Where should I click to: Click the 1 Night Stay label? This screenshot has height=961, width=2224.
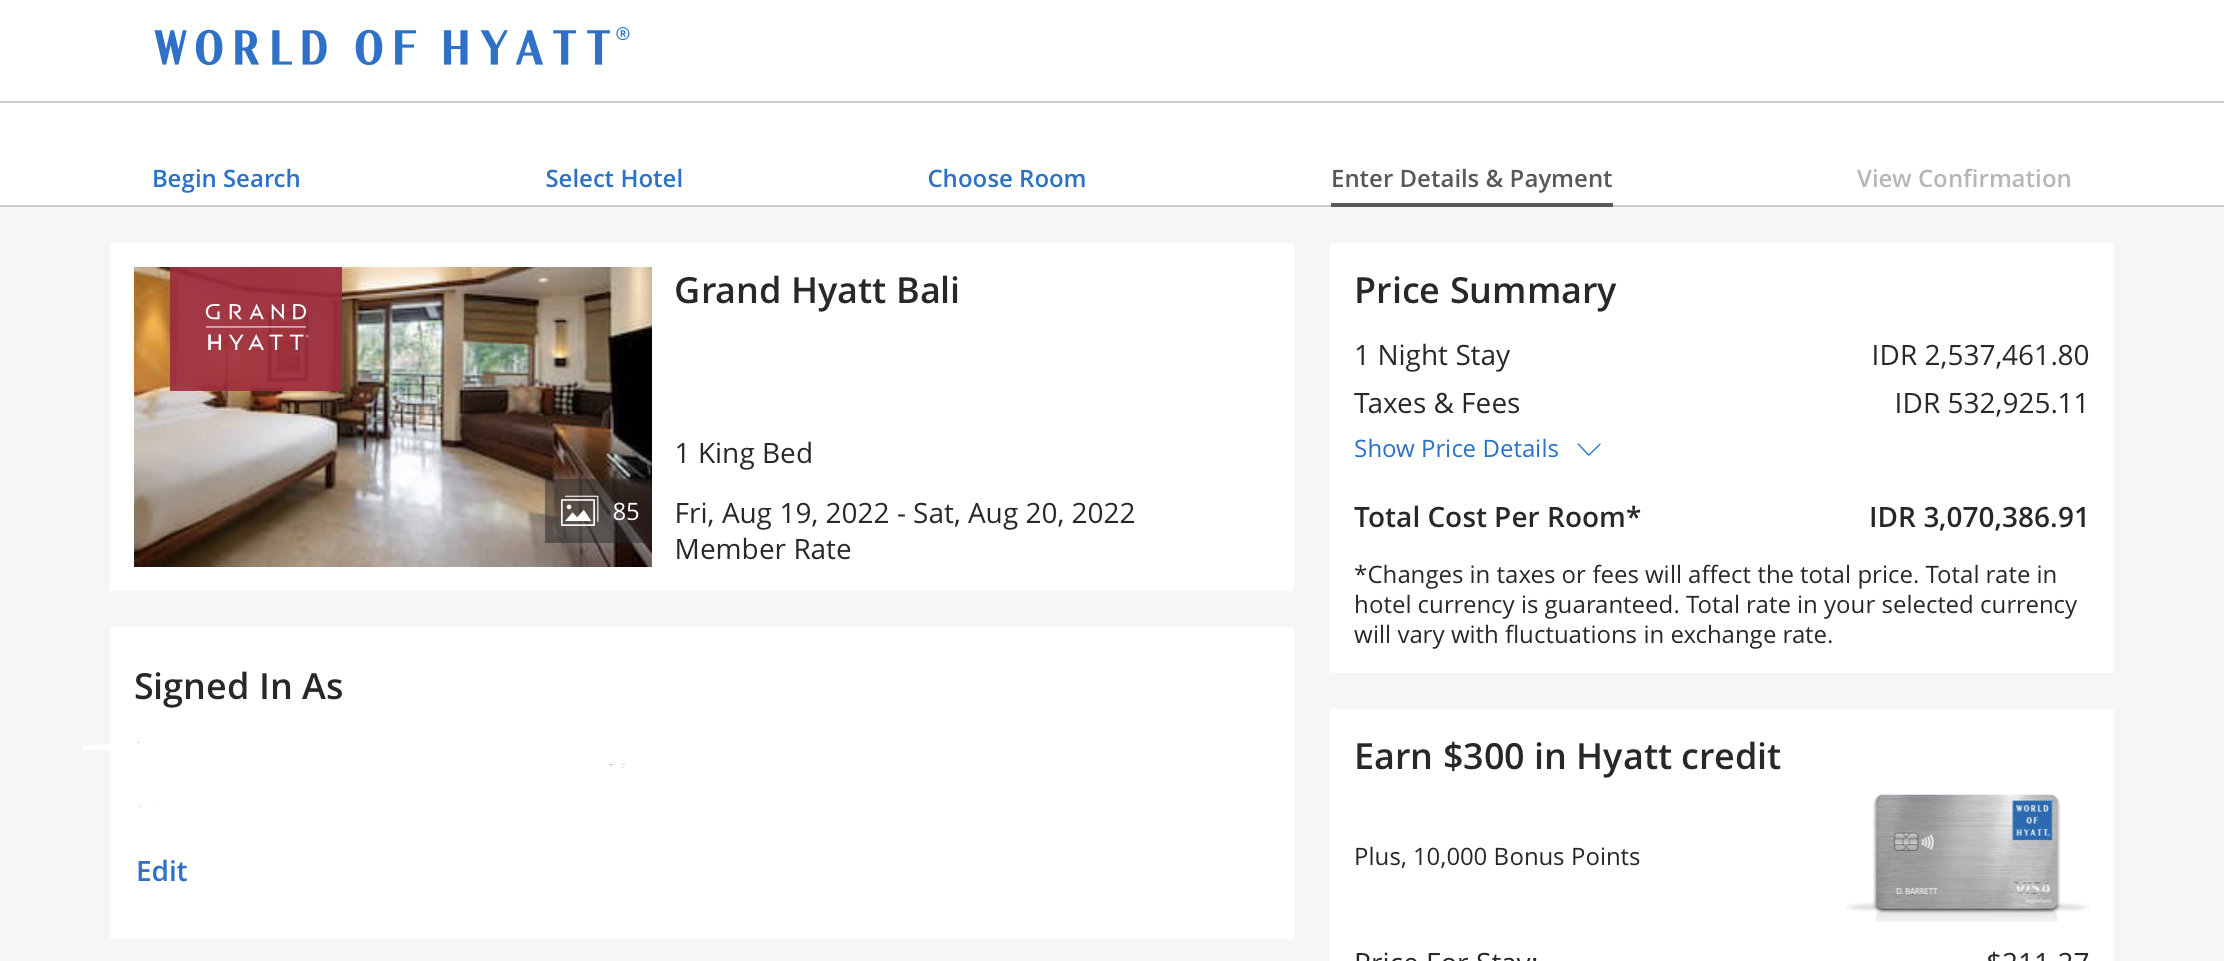click(1432, 355)
